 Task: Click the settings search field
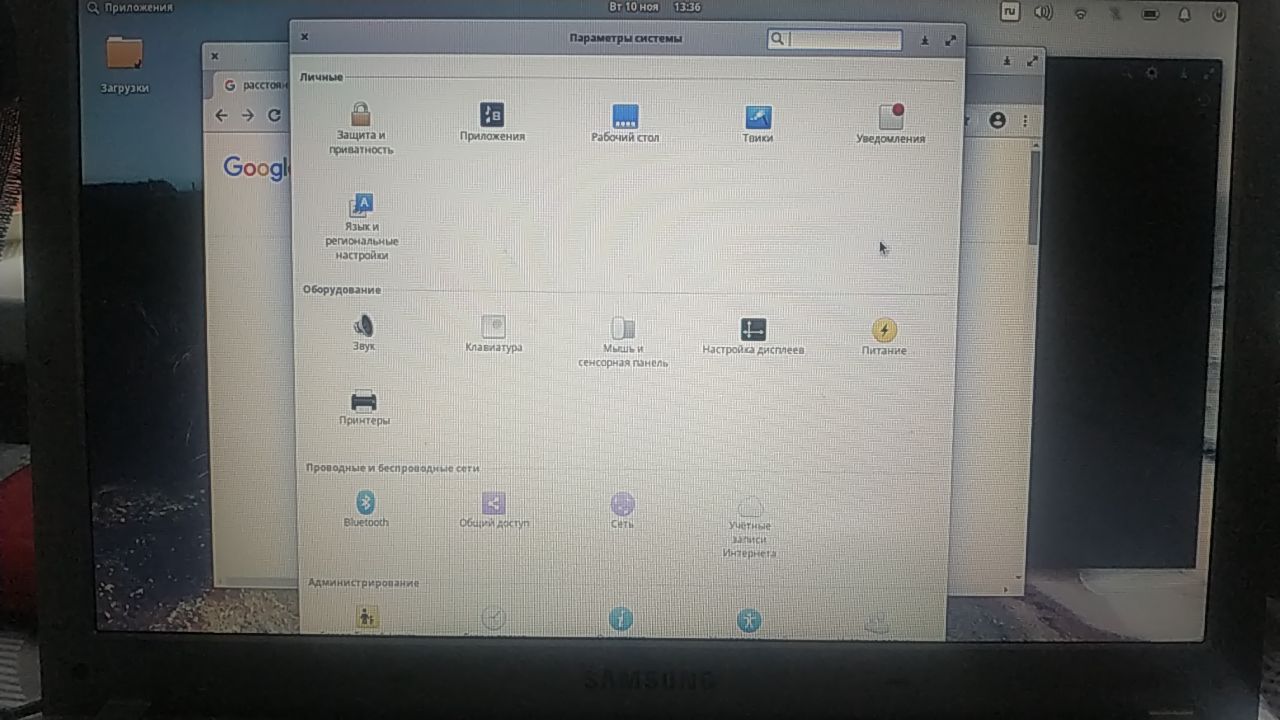834,40
